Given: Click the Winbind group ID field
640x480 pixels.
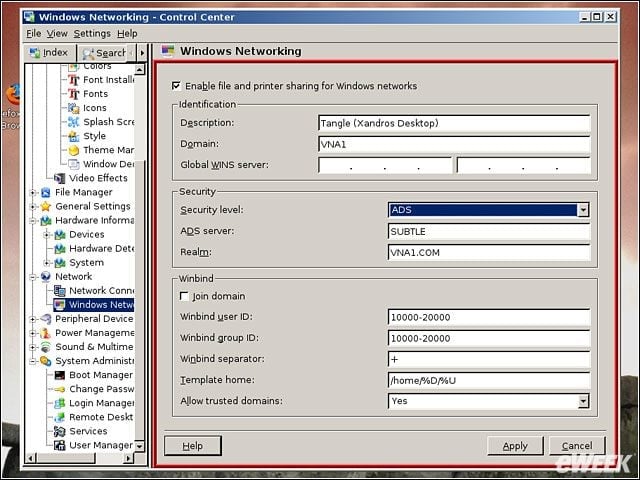Looking at the screenshot, I should [x=489, y=338].
